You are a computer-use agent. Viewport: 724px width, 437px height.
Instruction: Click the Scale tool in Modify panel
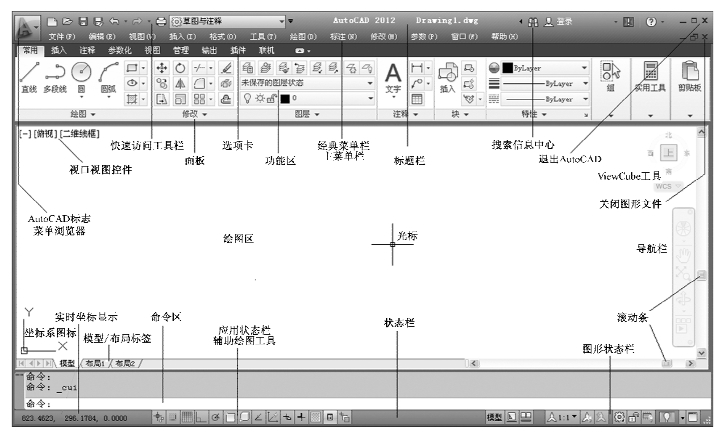click(x=180, y=99)
